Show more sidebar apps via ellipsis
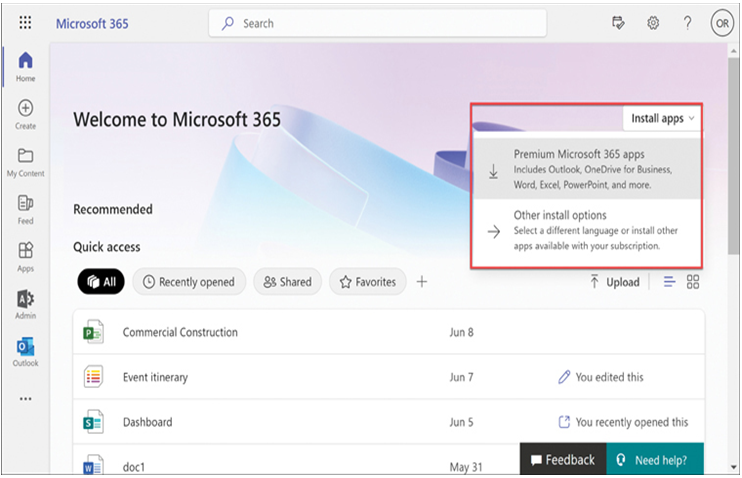The height and width of the screenshot is (478, 742). (x=26, y=399)
